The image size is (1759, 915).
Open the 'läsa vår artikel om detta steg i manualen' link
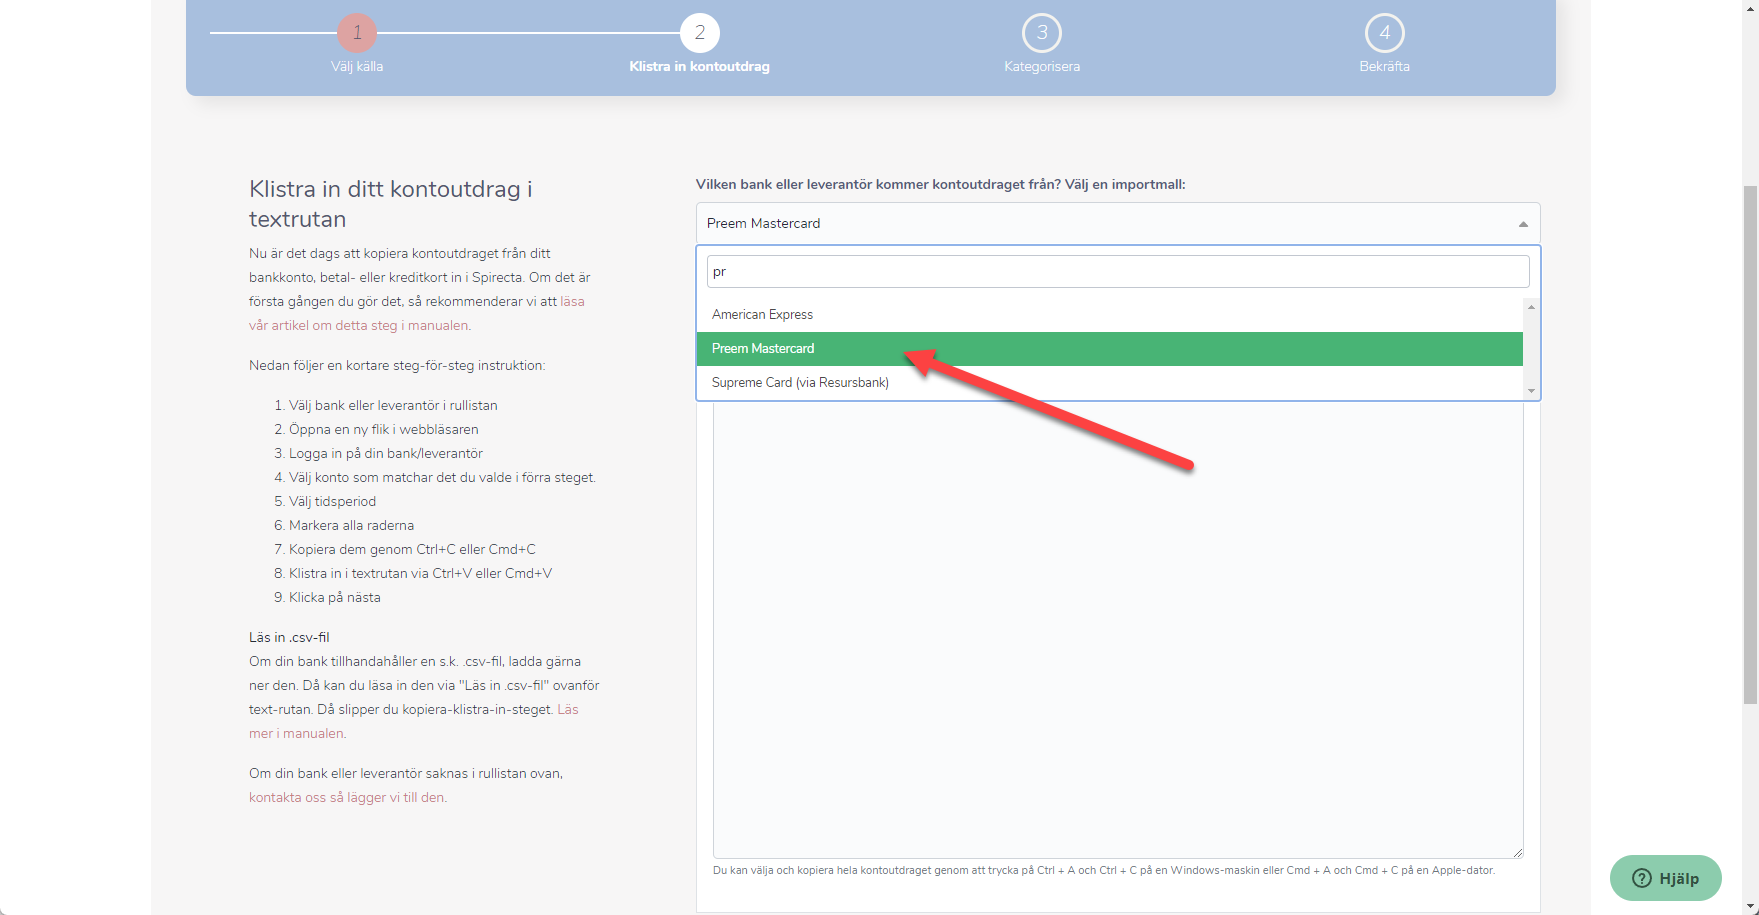click(417, 313)
